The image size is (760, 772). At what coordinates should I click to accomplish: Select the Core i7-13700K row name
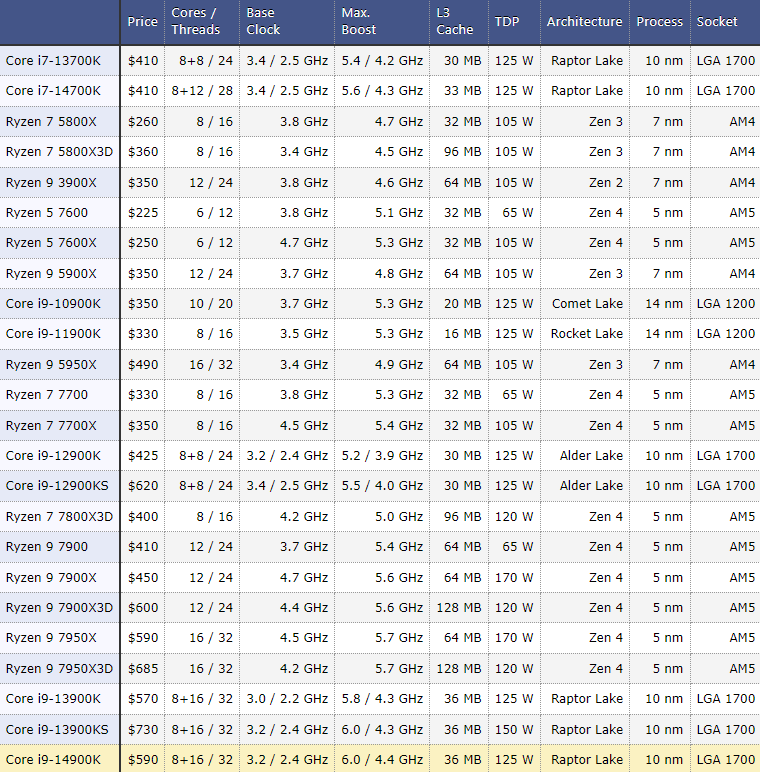tap(53, 61)
